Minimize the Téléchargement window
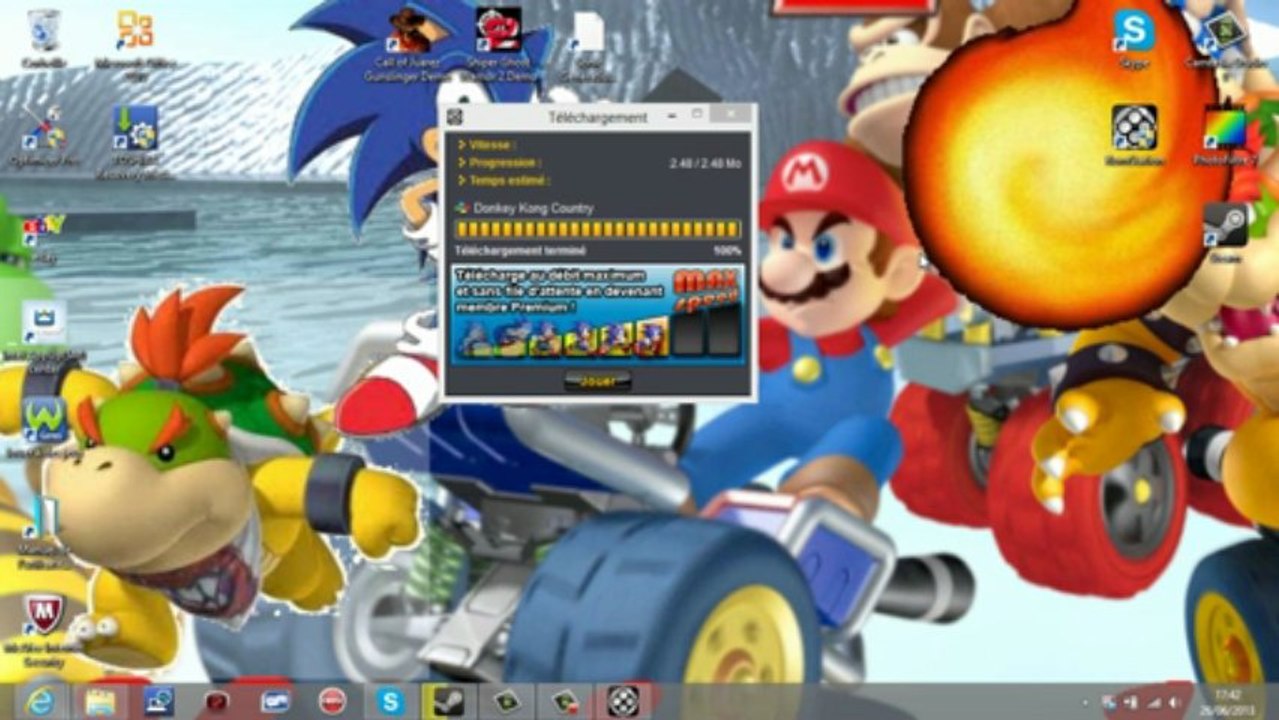1279x720 pixels. 671,114
